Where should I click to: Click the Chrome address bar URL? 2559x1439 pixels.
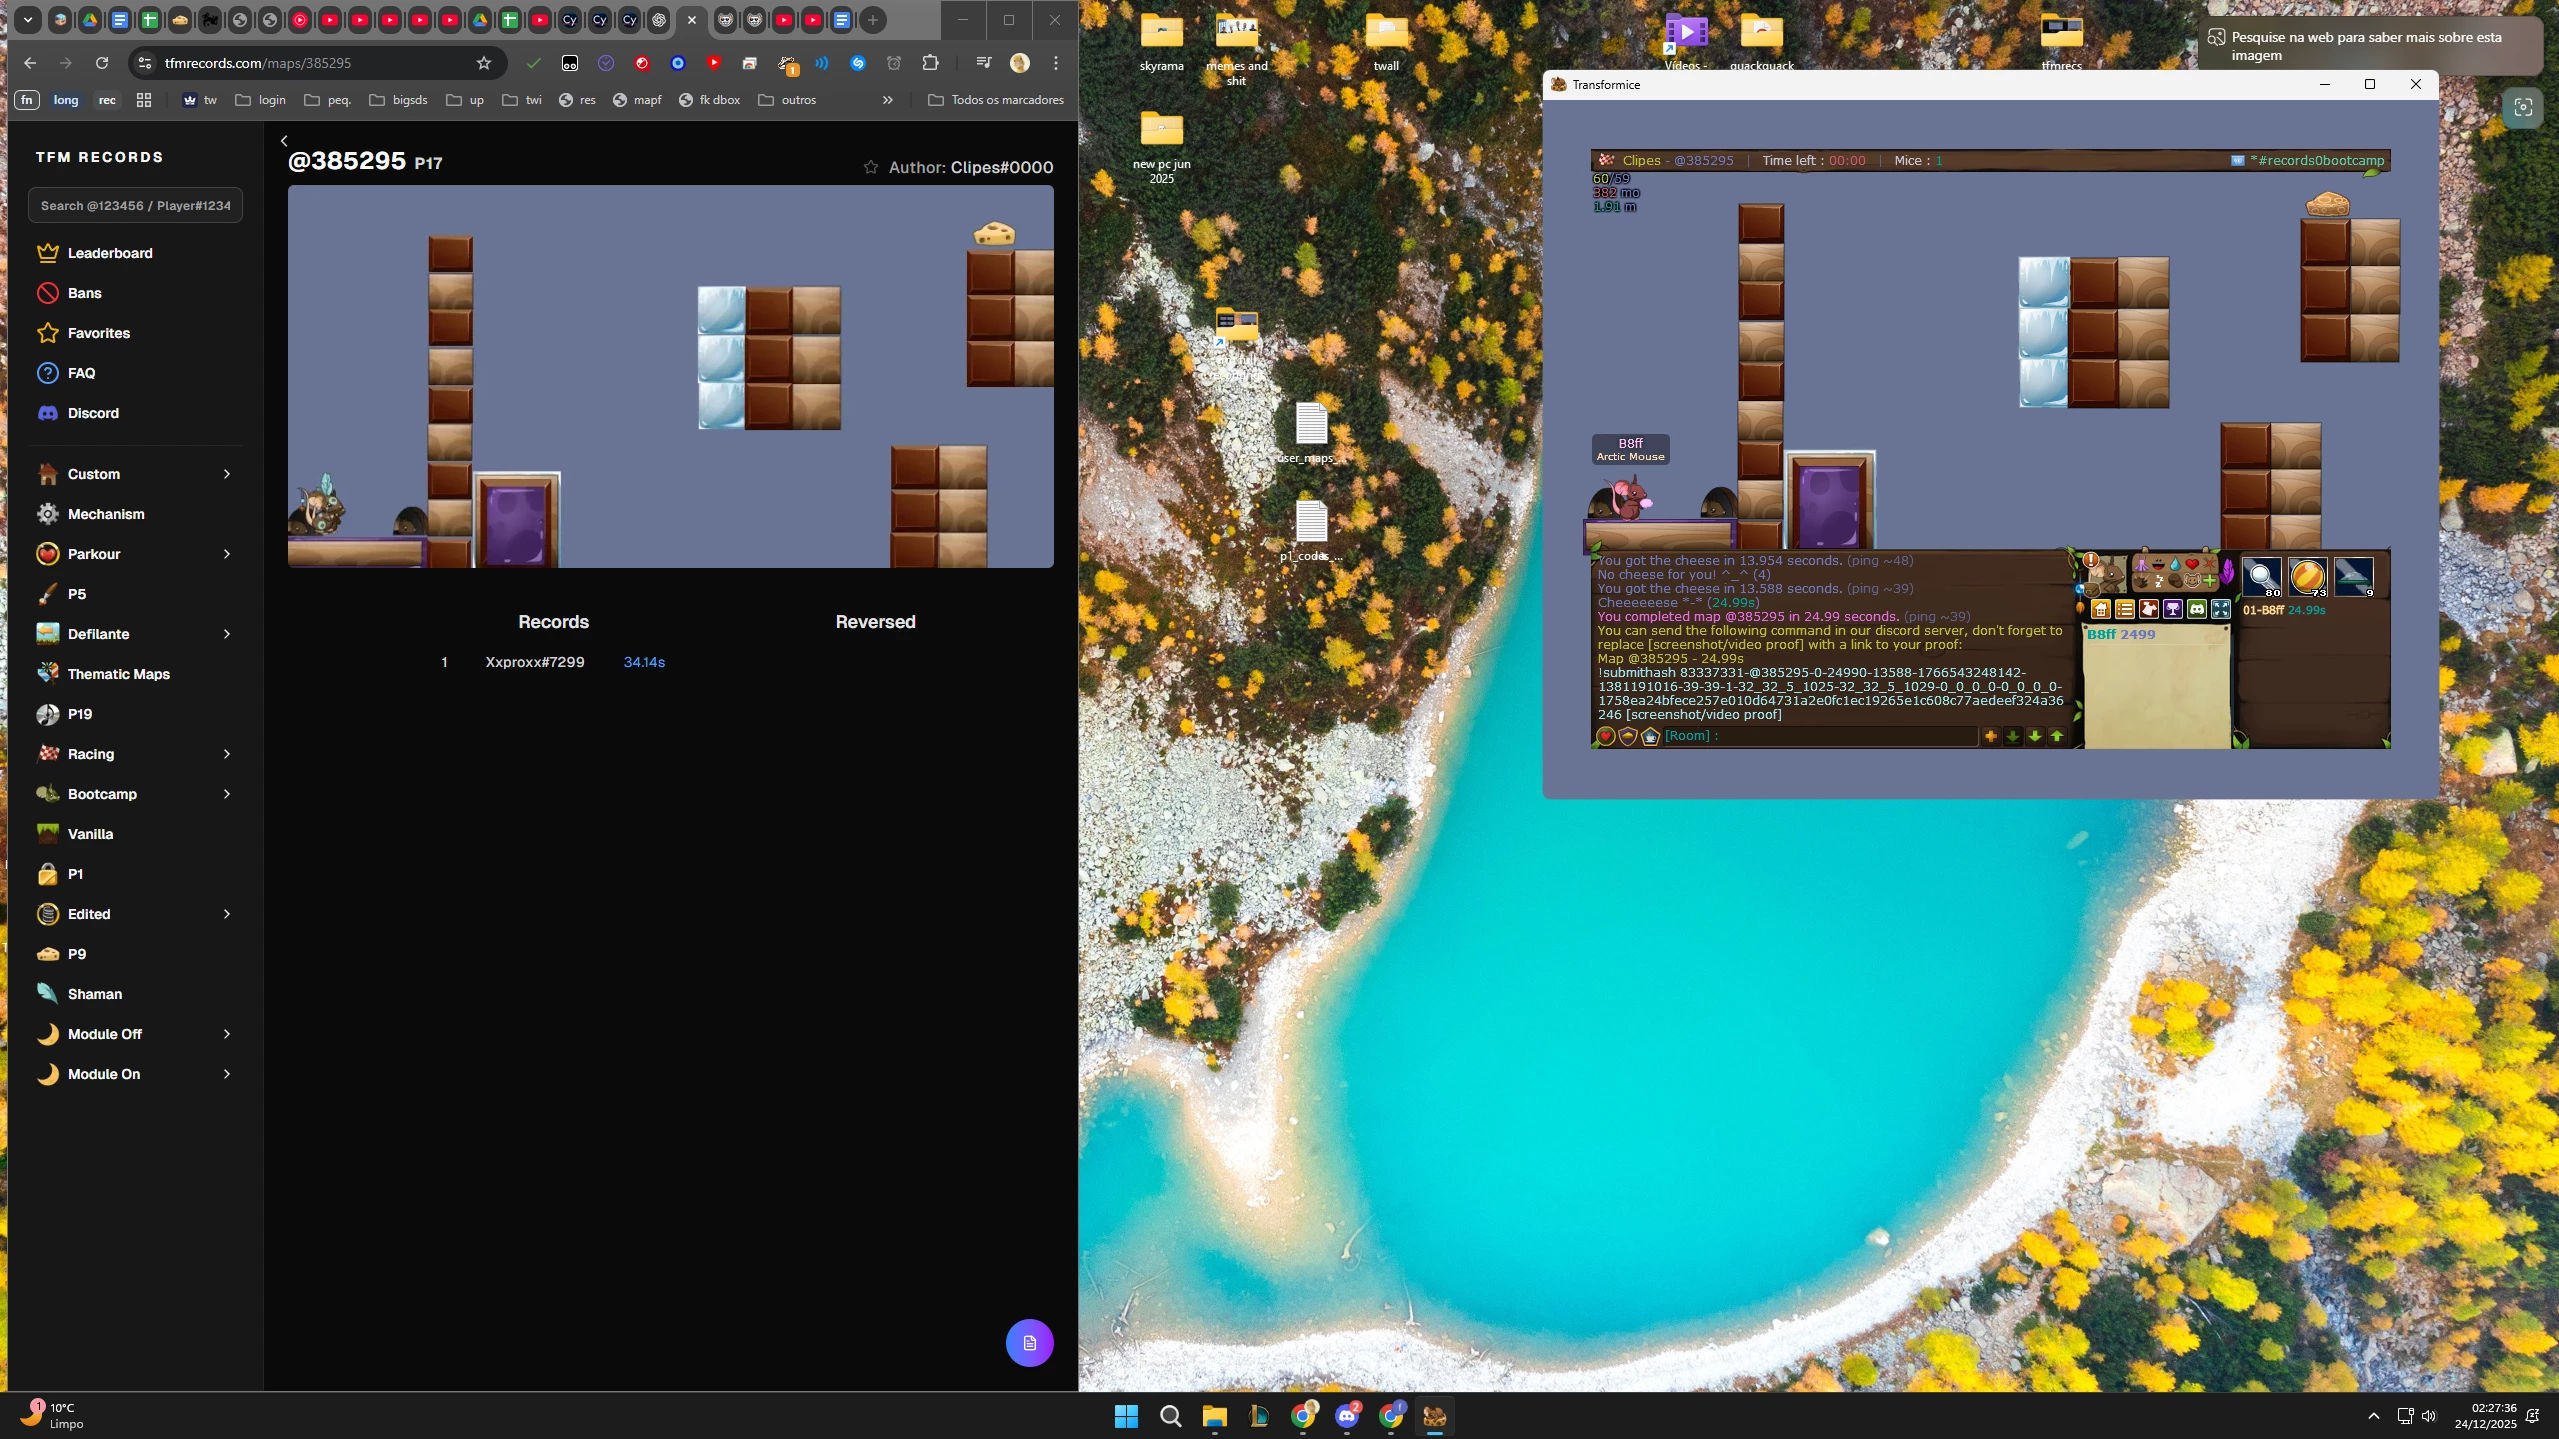tap(258, 63)
